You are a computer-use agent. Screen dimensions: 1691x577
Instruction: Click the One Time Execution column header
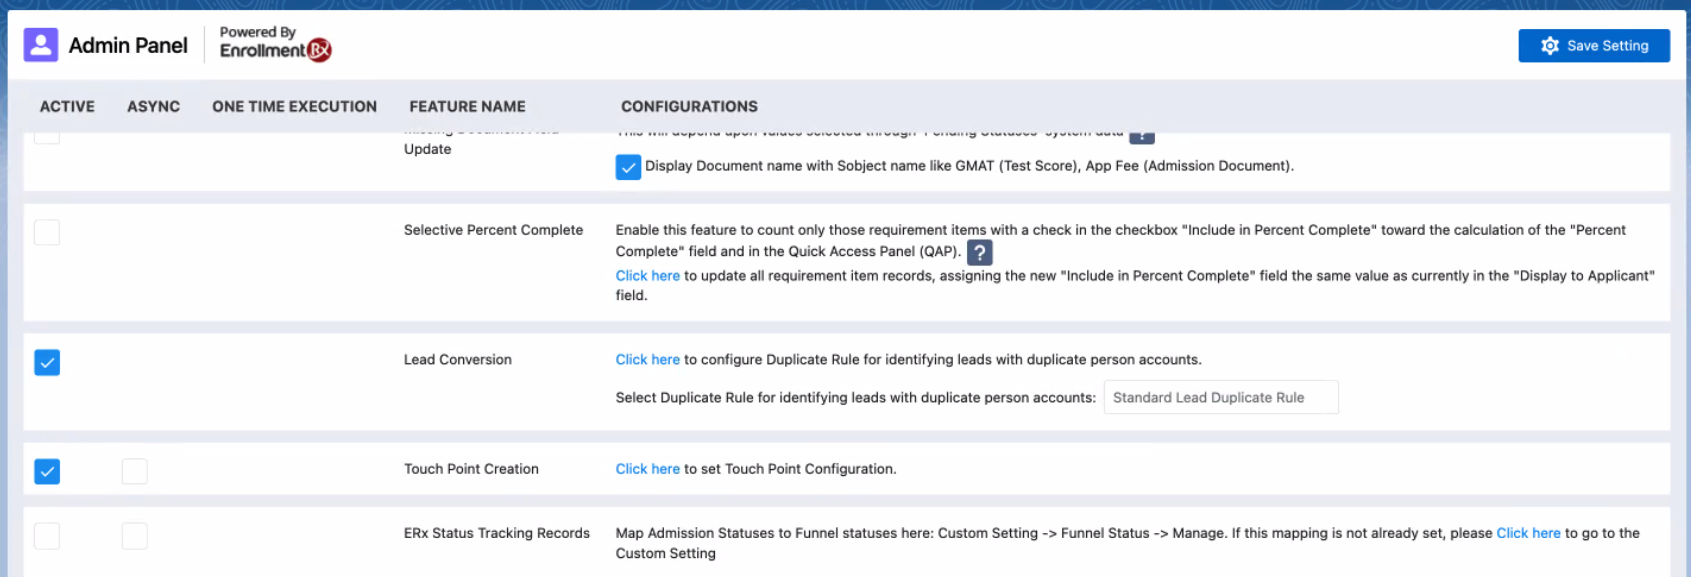click(294, 107)
